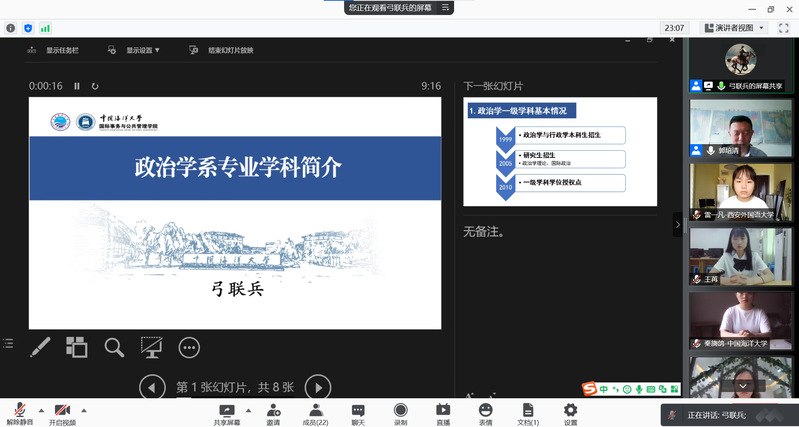Viewport: 799px width, 427px height.
Task: Select the pen and laser pointer tool
Action: pos(40,347)
